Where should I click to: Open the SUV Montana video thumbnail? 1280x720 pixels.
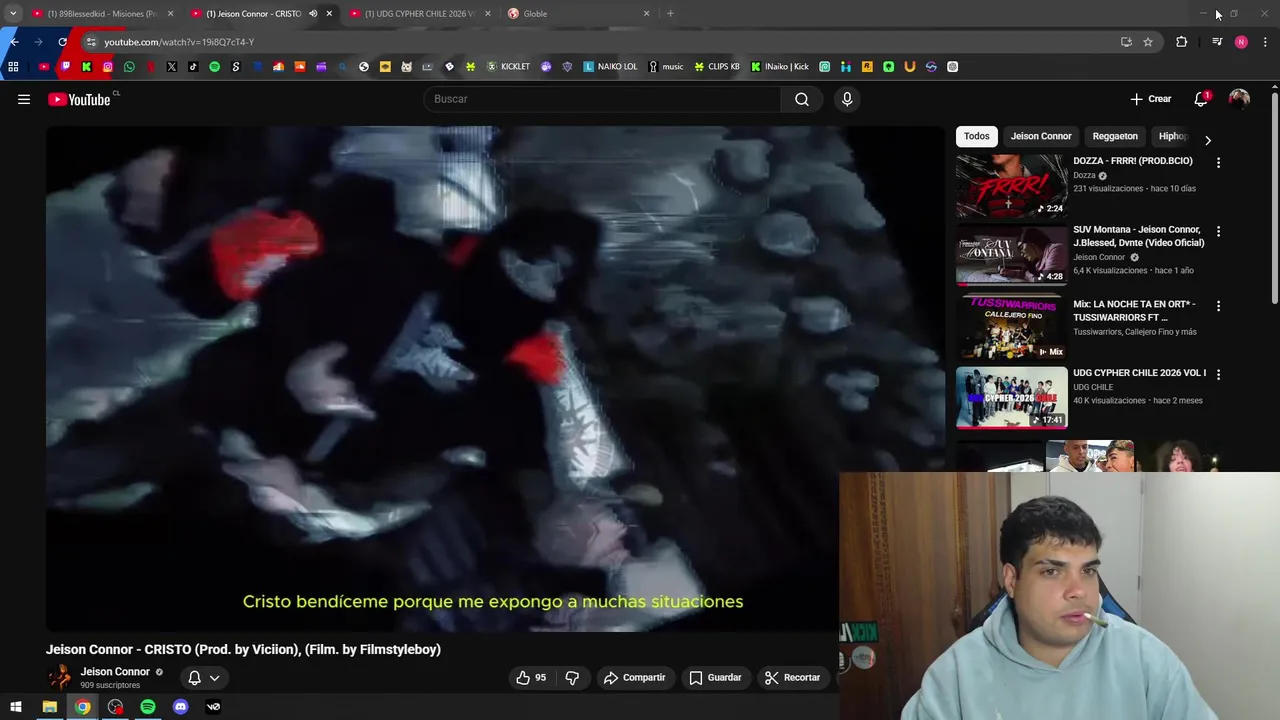(1011, 254)
